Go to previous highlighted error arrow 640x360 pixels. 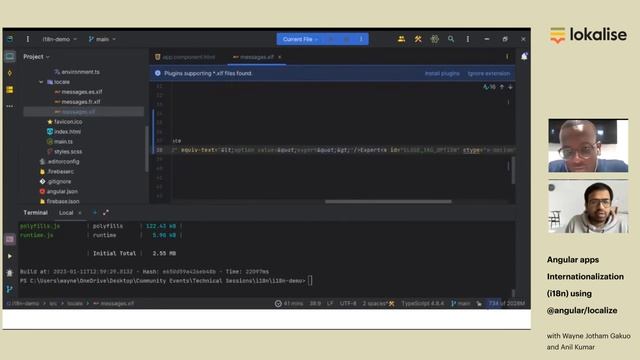pyautogui.click(x=502, y=87)
